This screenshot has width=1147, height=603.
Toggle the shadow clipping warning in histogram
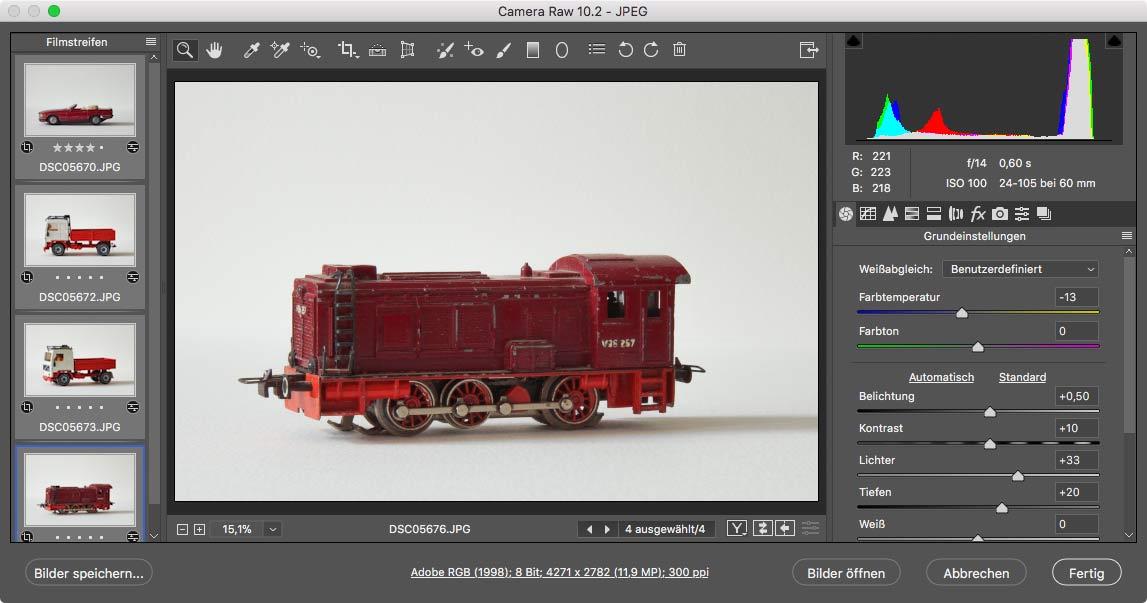click(853, 41)
